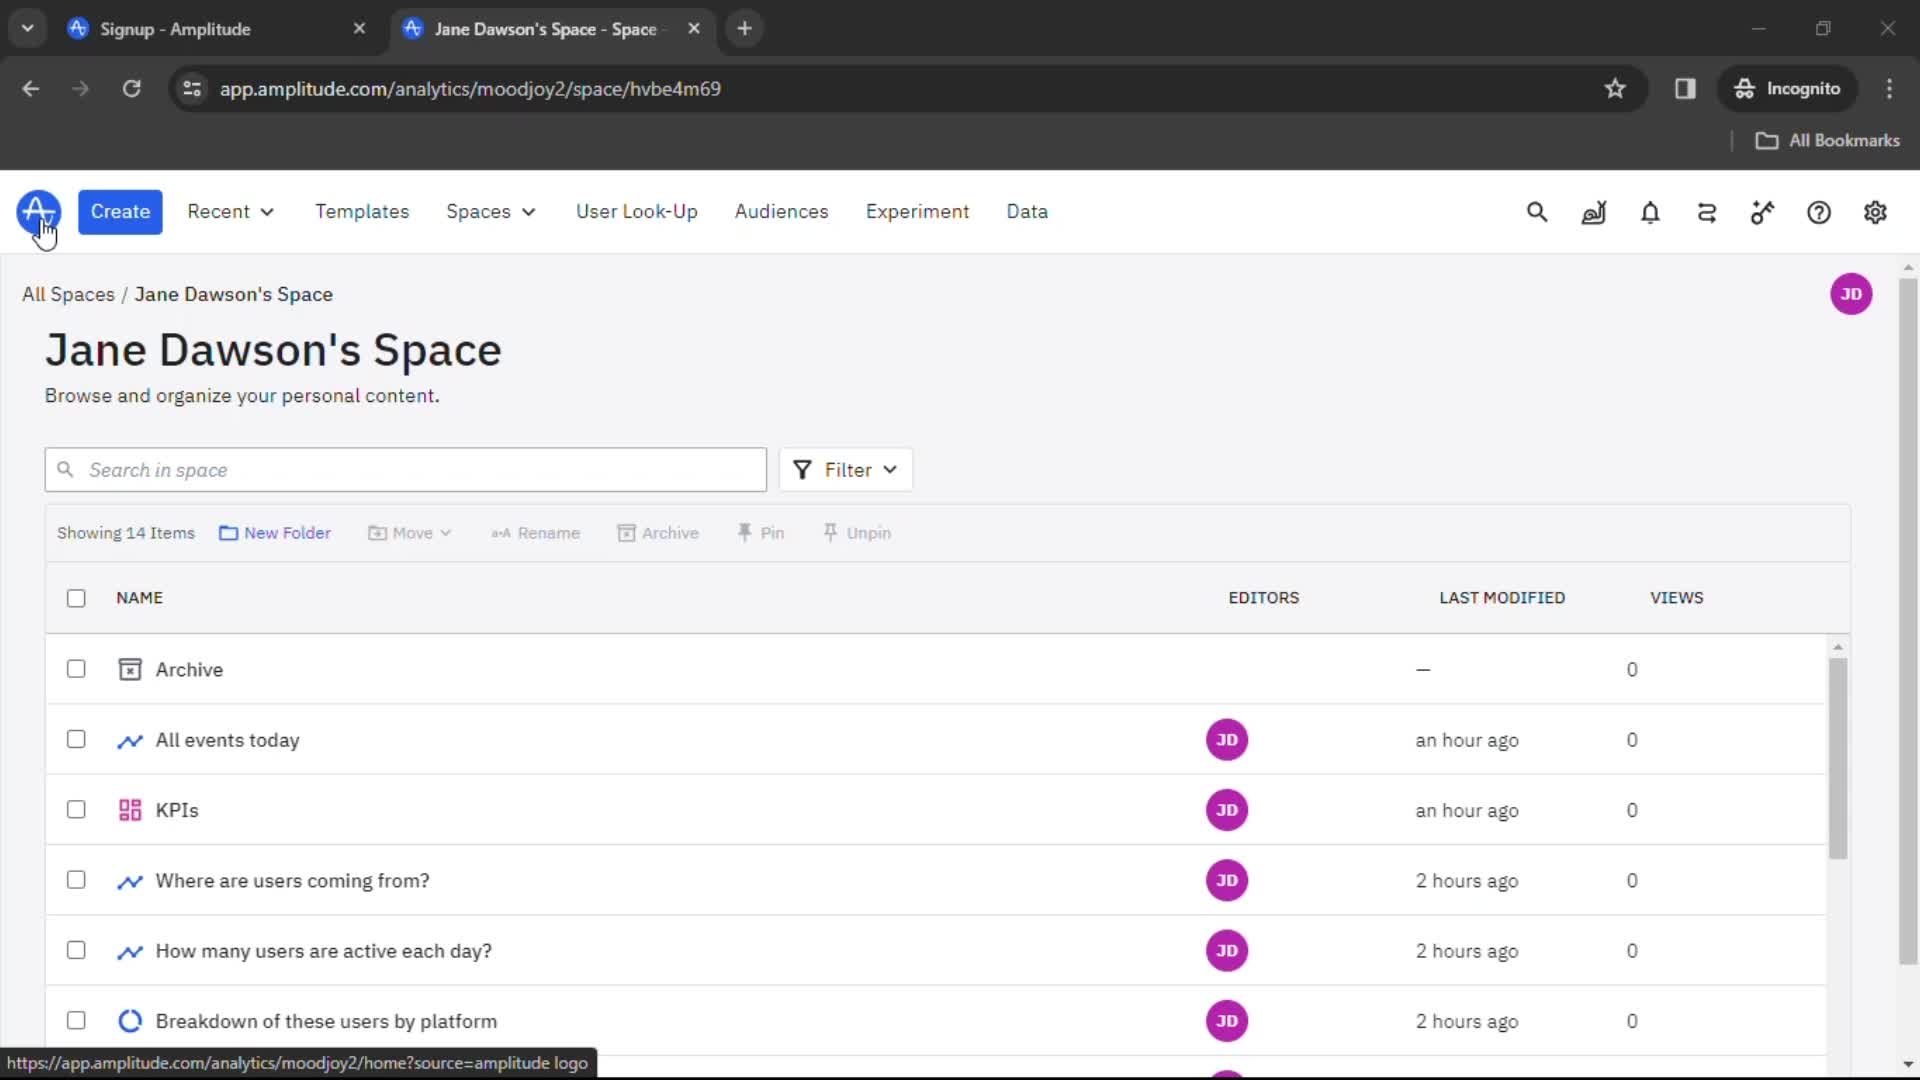Click the Archive toolbar button
1920x1080 pixels.
point(658,533)
